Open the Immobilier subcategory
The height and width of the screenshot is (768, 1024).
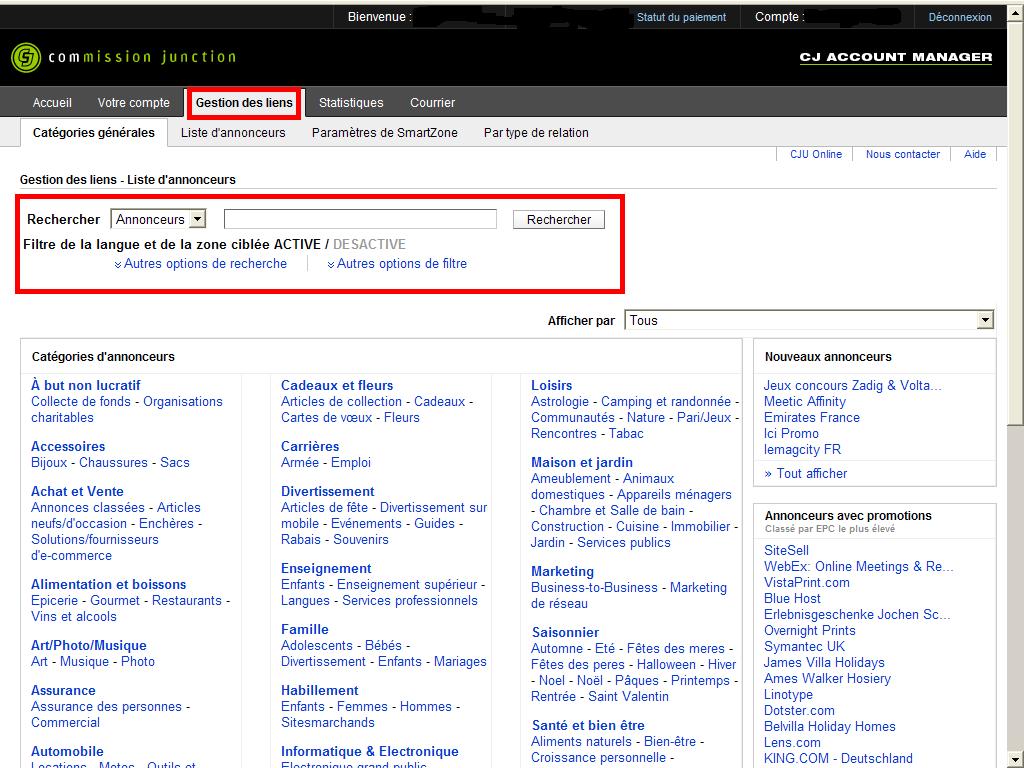pyautogui.click(x=700, y=526)
